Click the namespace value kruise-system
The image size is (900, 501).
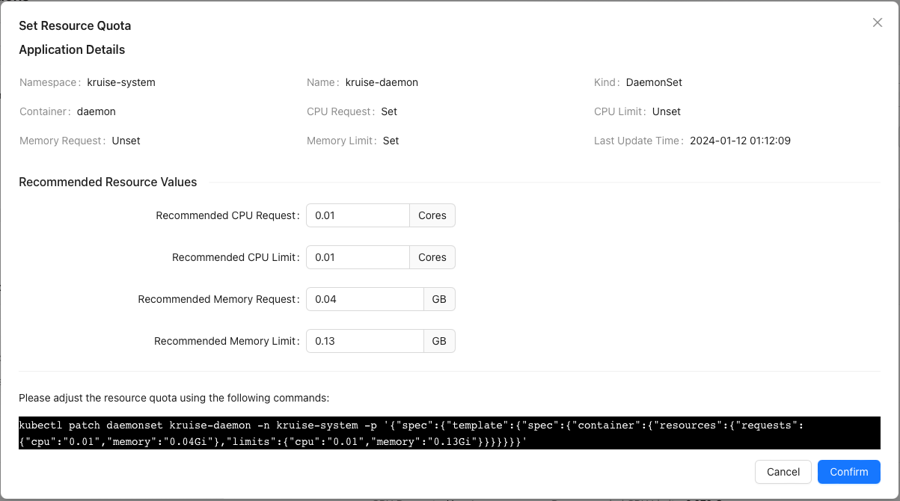pos(121,82)
